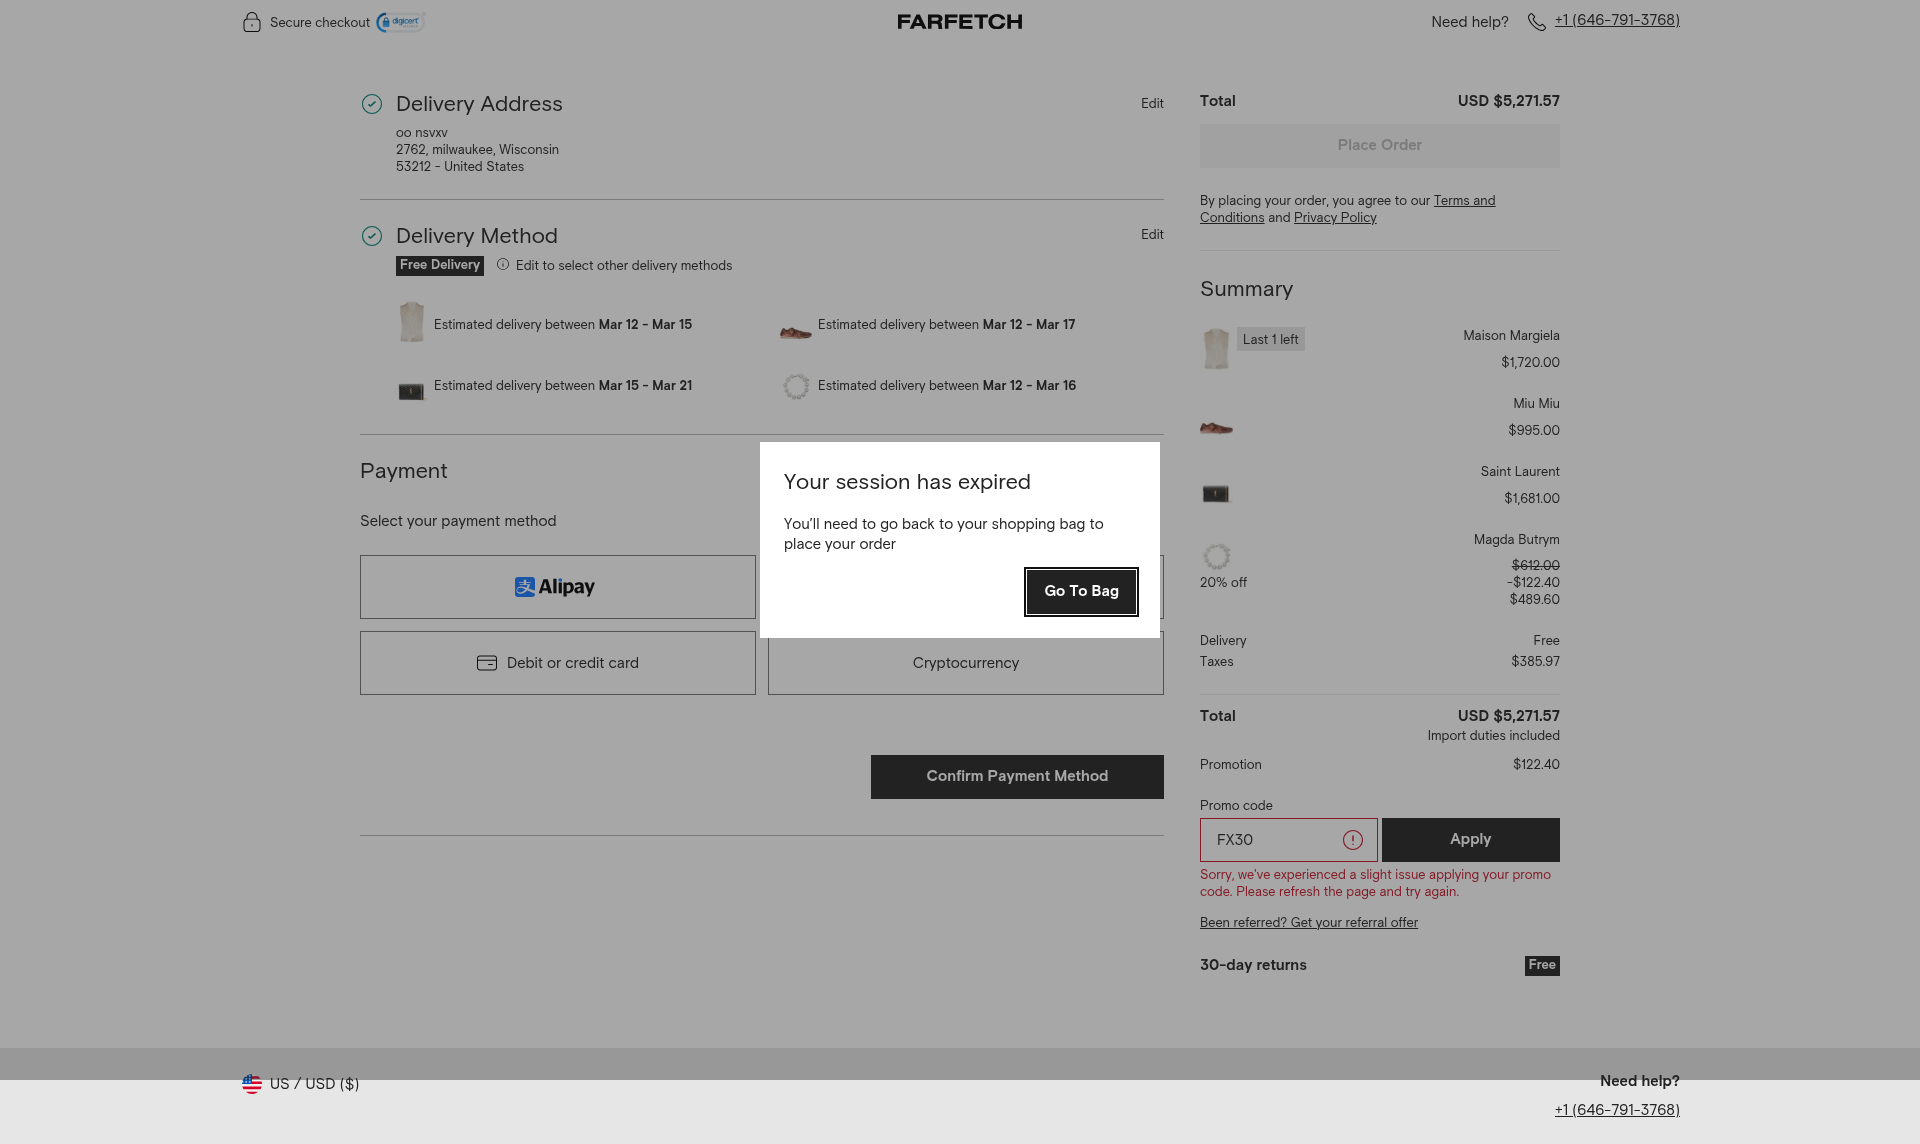Click the phone icon near Need help
The width and height of the screenshot is (1920, 1144).
1536,22
